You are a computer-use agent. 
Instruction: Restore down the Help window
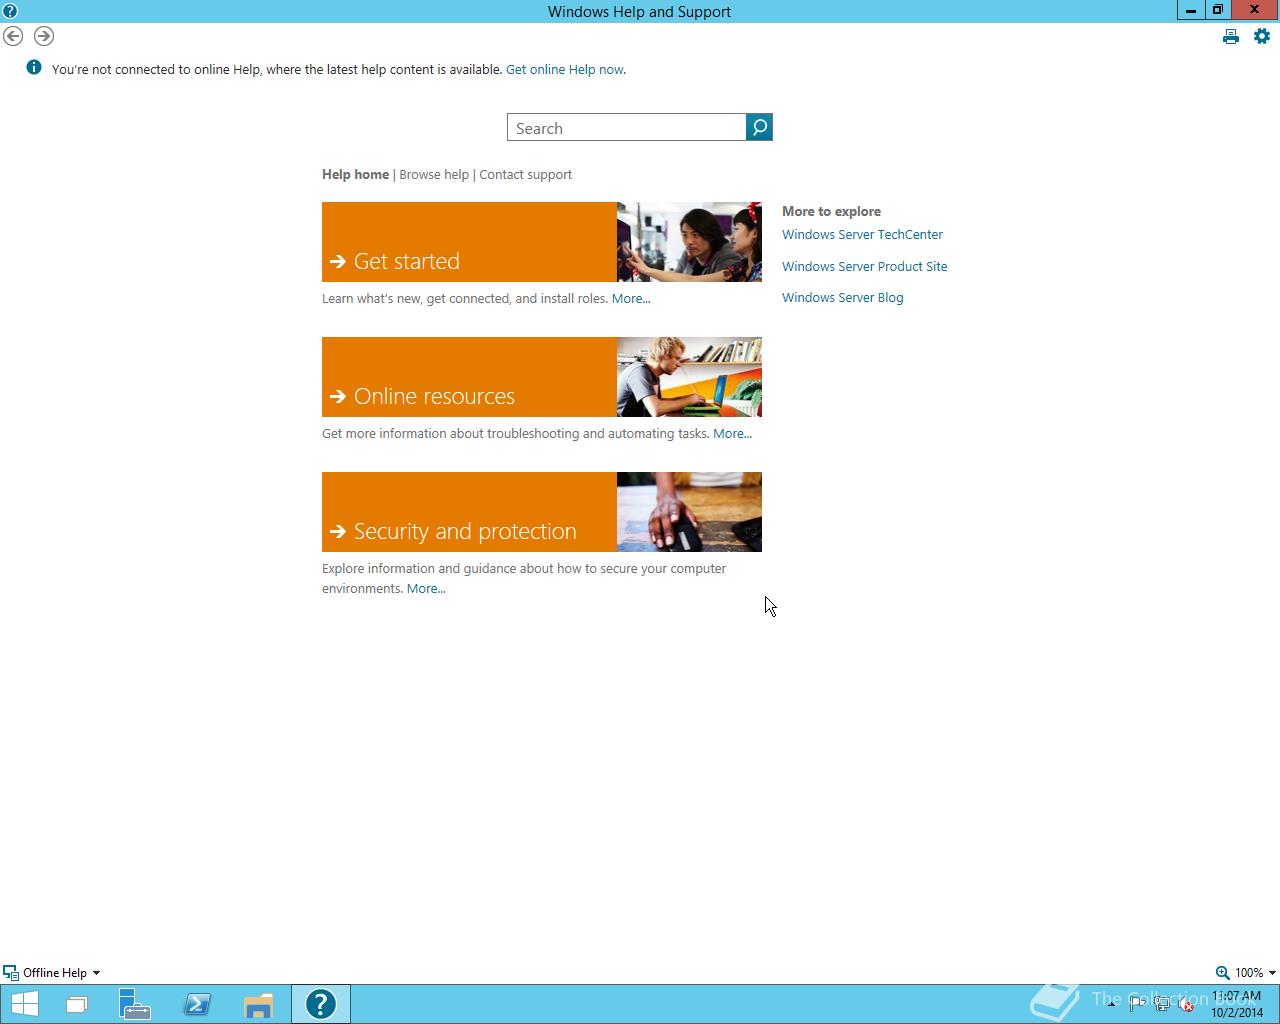click(x=1217, y=10)
